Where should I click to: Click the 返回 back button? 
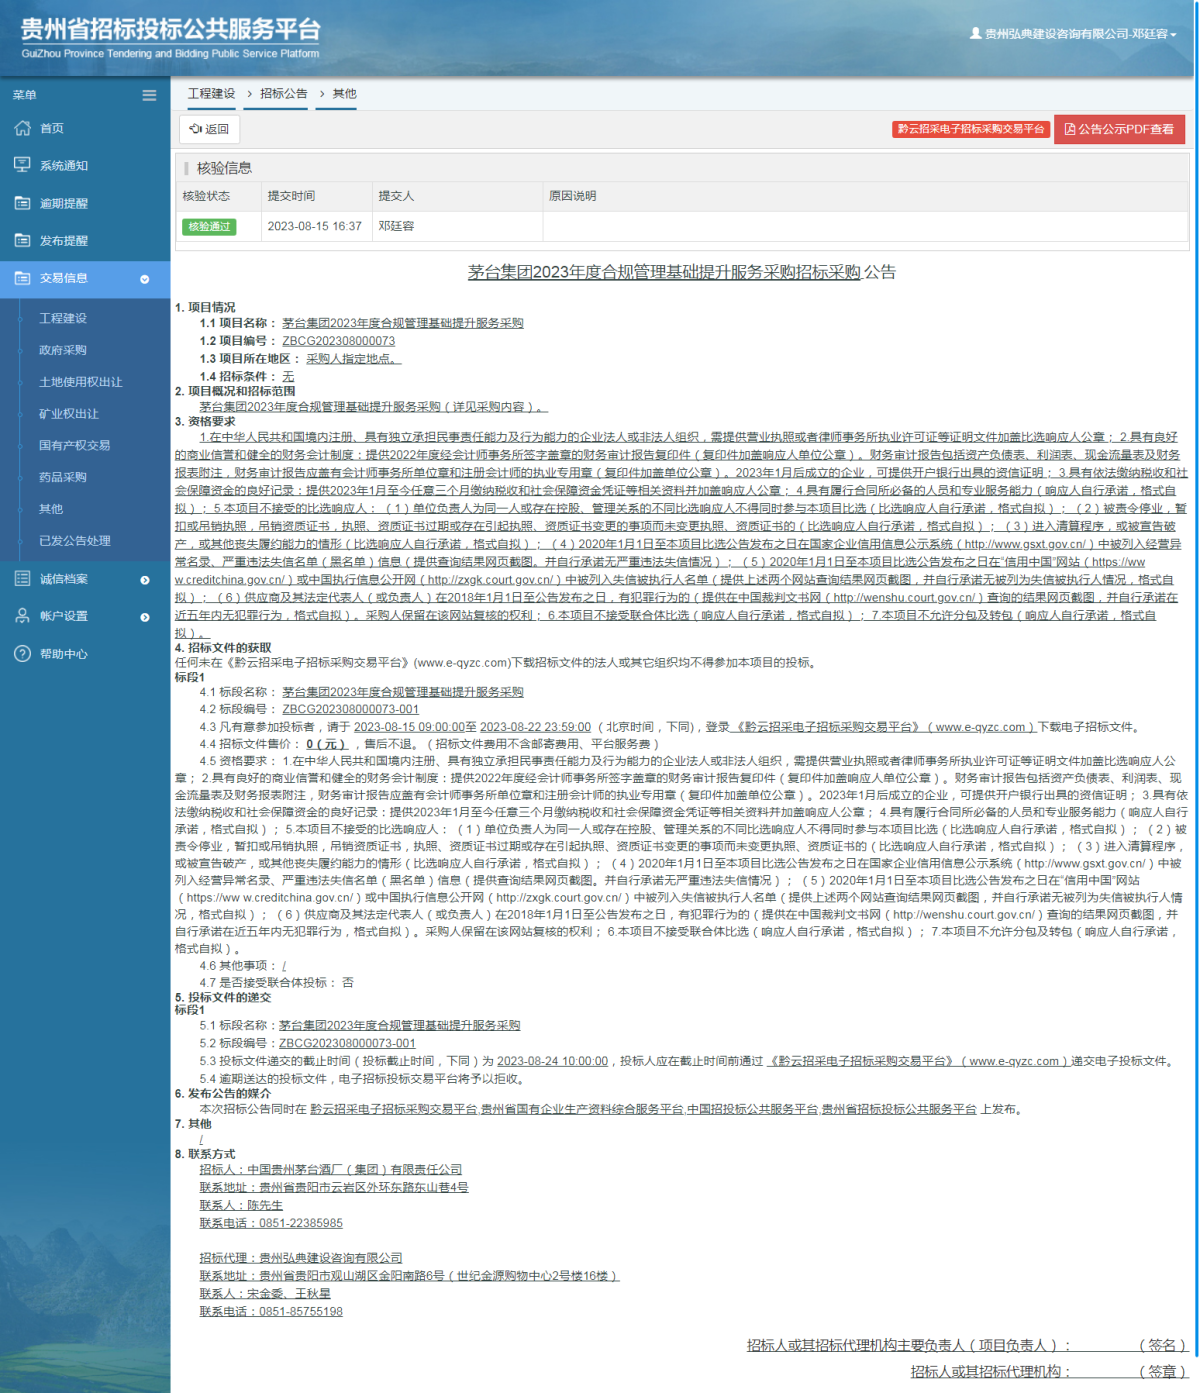(x=210, y=129)
